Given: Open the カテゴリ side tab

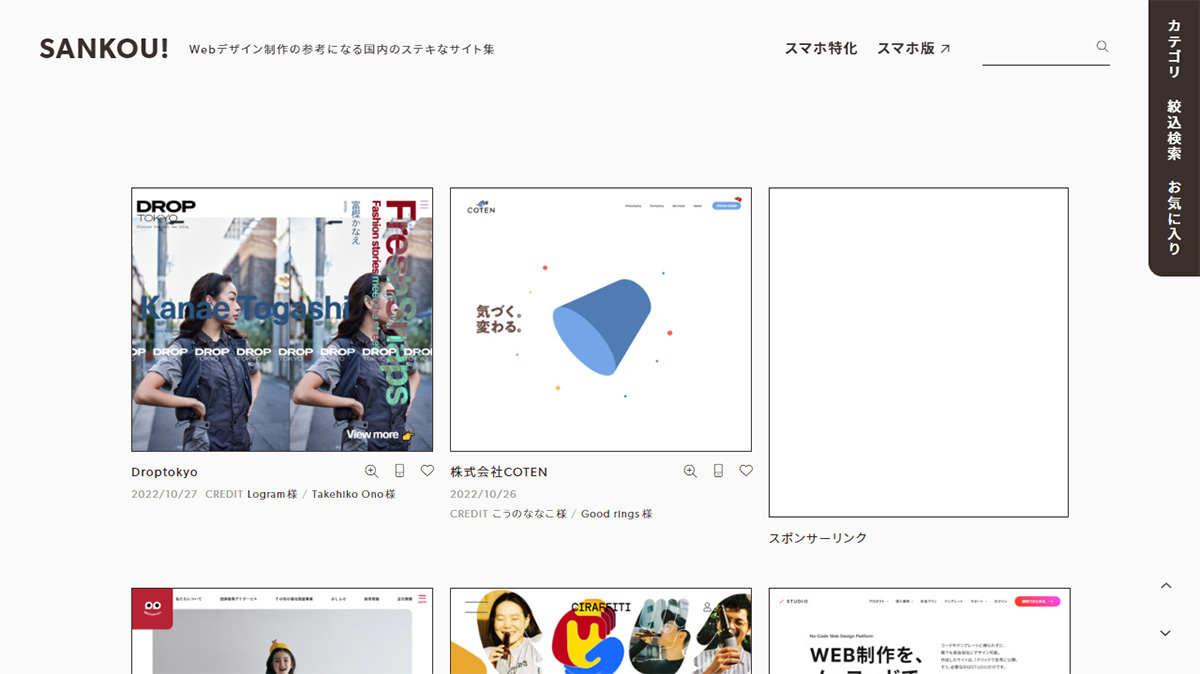Looking at the screenshot, I should (x=1174, y=49).
